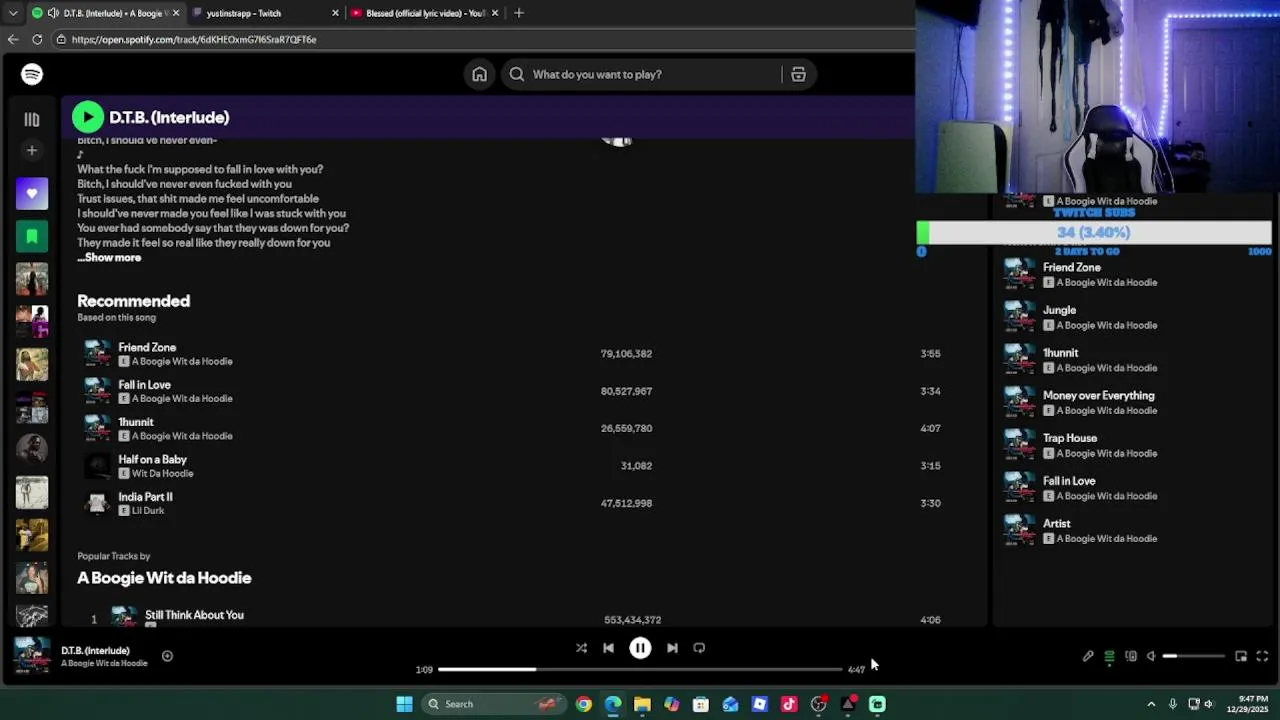Click the Spotify logo icon

[32, 74]
